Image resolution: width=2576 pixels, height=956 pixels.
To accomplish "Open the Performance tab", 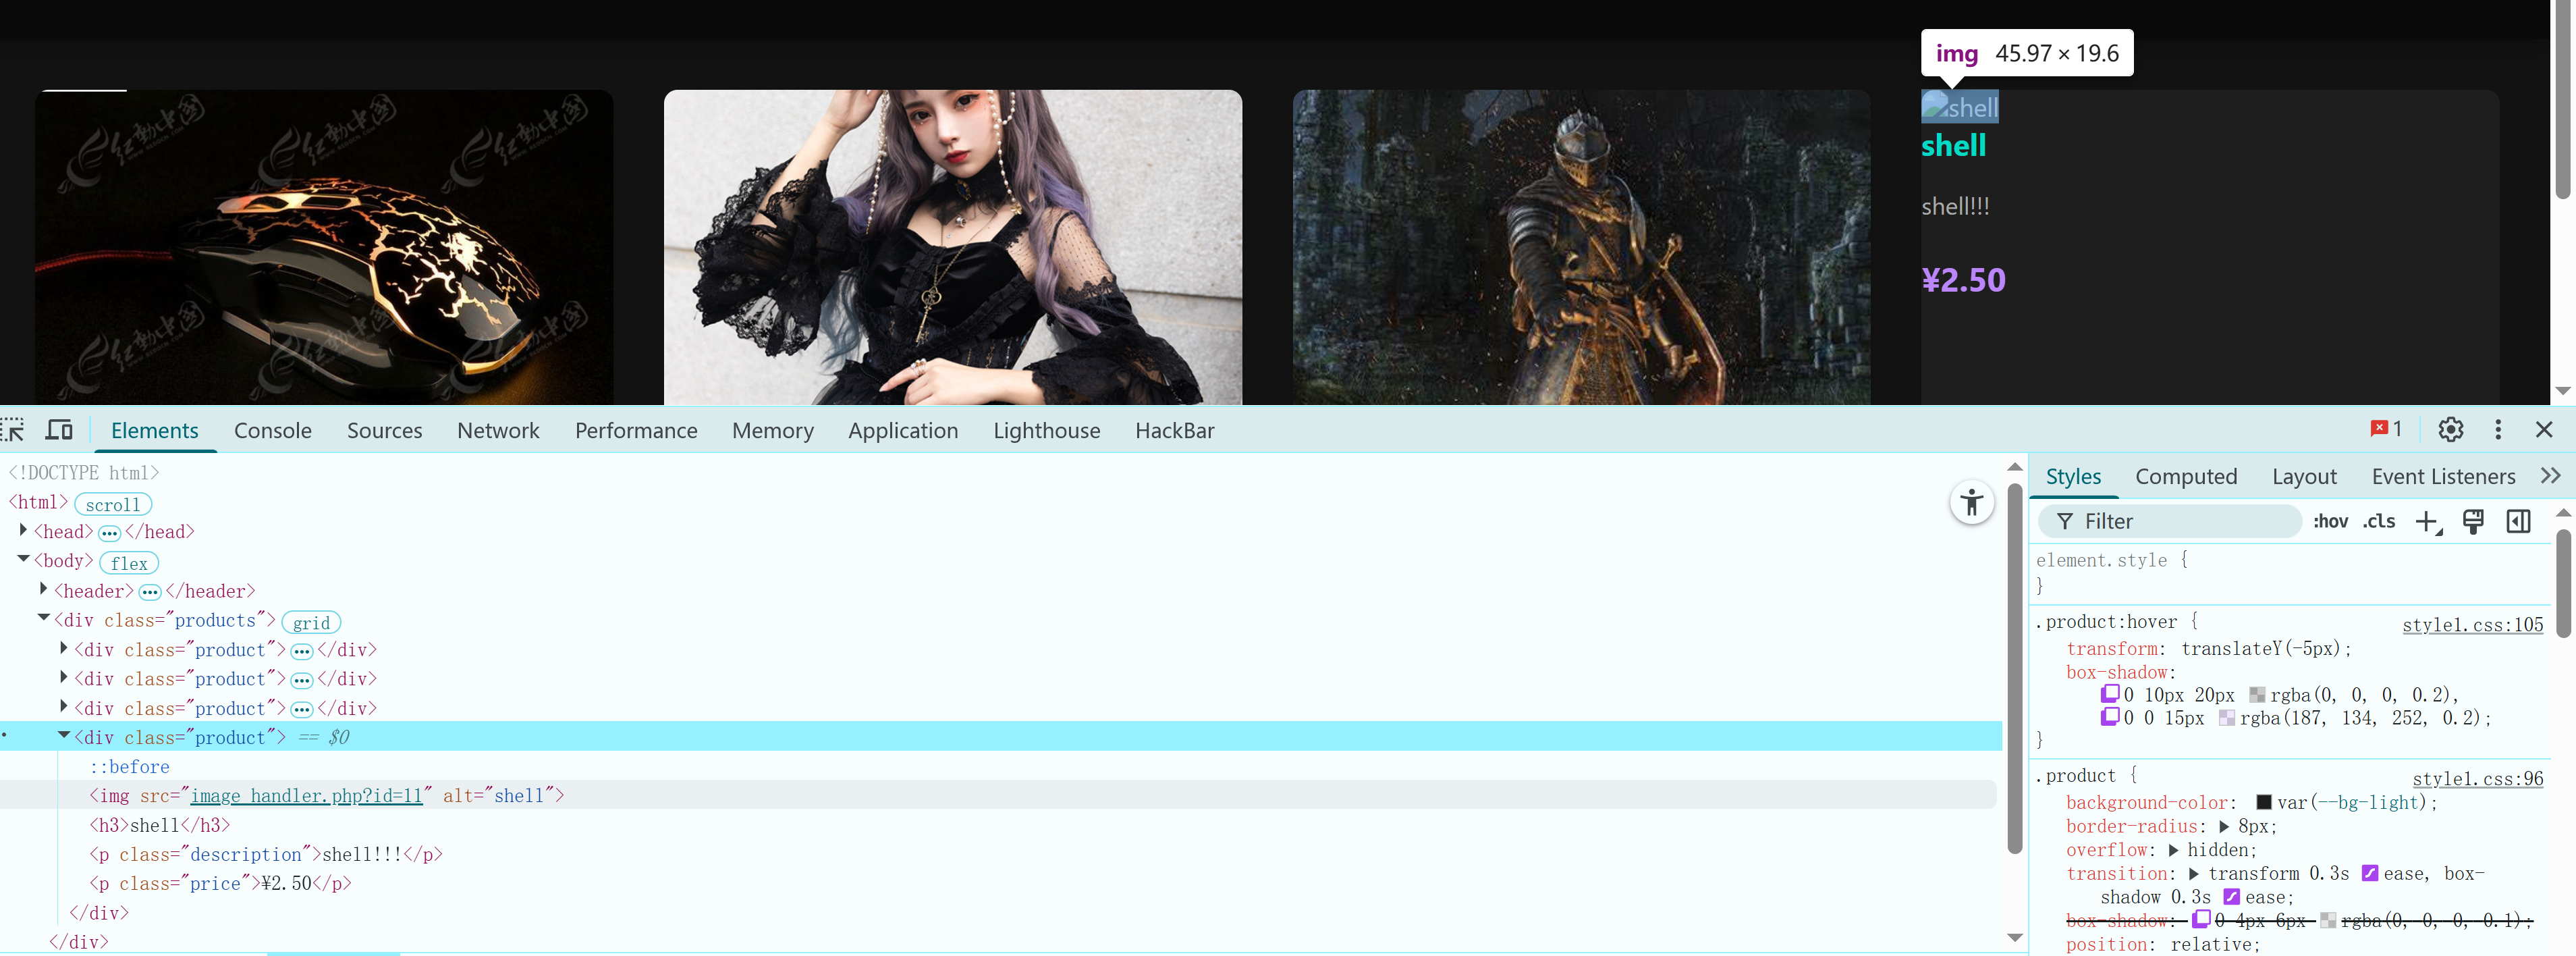I will pos(636,431).
